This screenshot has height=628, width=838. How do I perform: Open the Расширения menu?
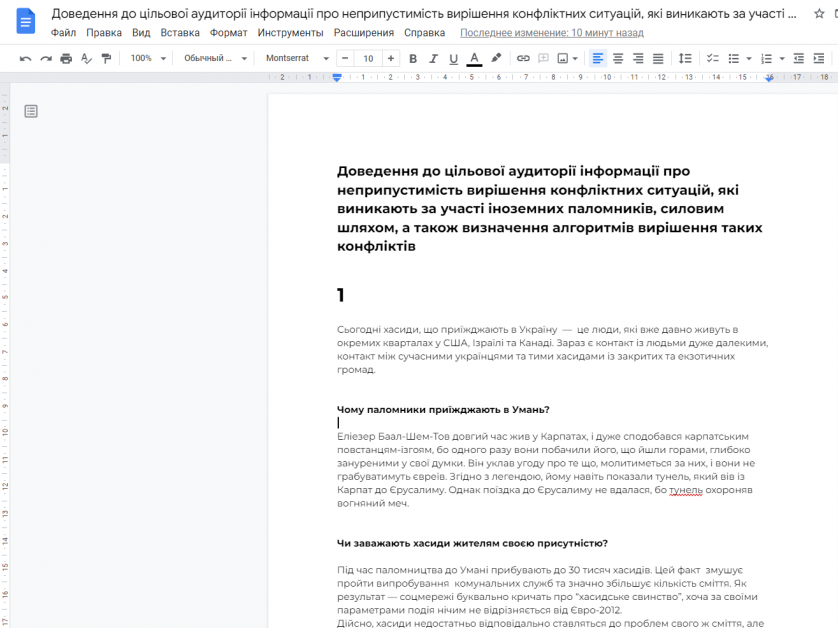tap(363, 33)
